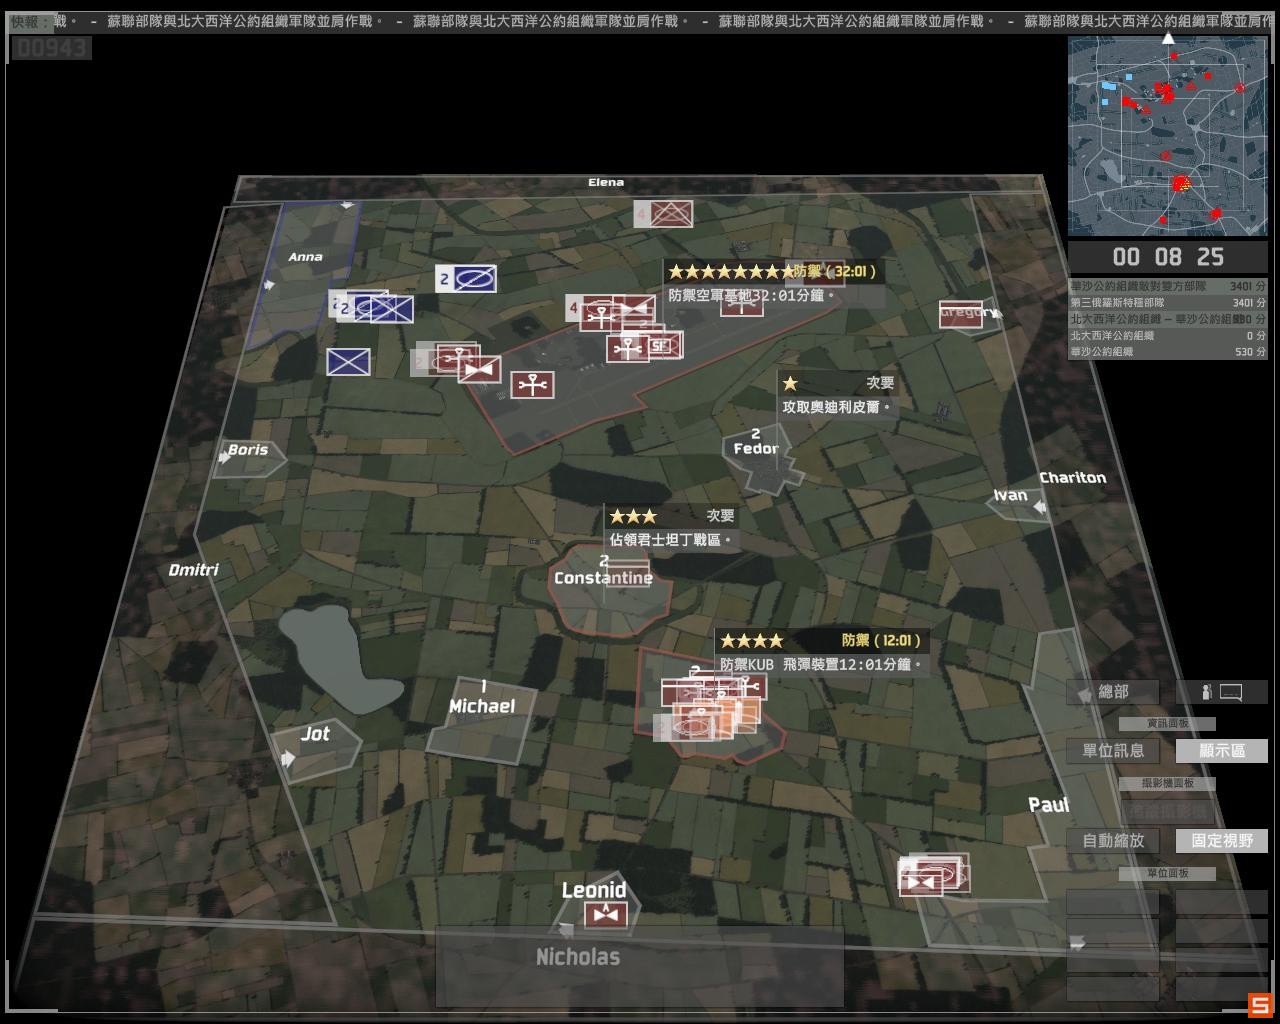Viewport: 1280px width, 1024px height.
Task: Click the Fedor zone label
Action: (x=756, y=449)
